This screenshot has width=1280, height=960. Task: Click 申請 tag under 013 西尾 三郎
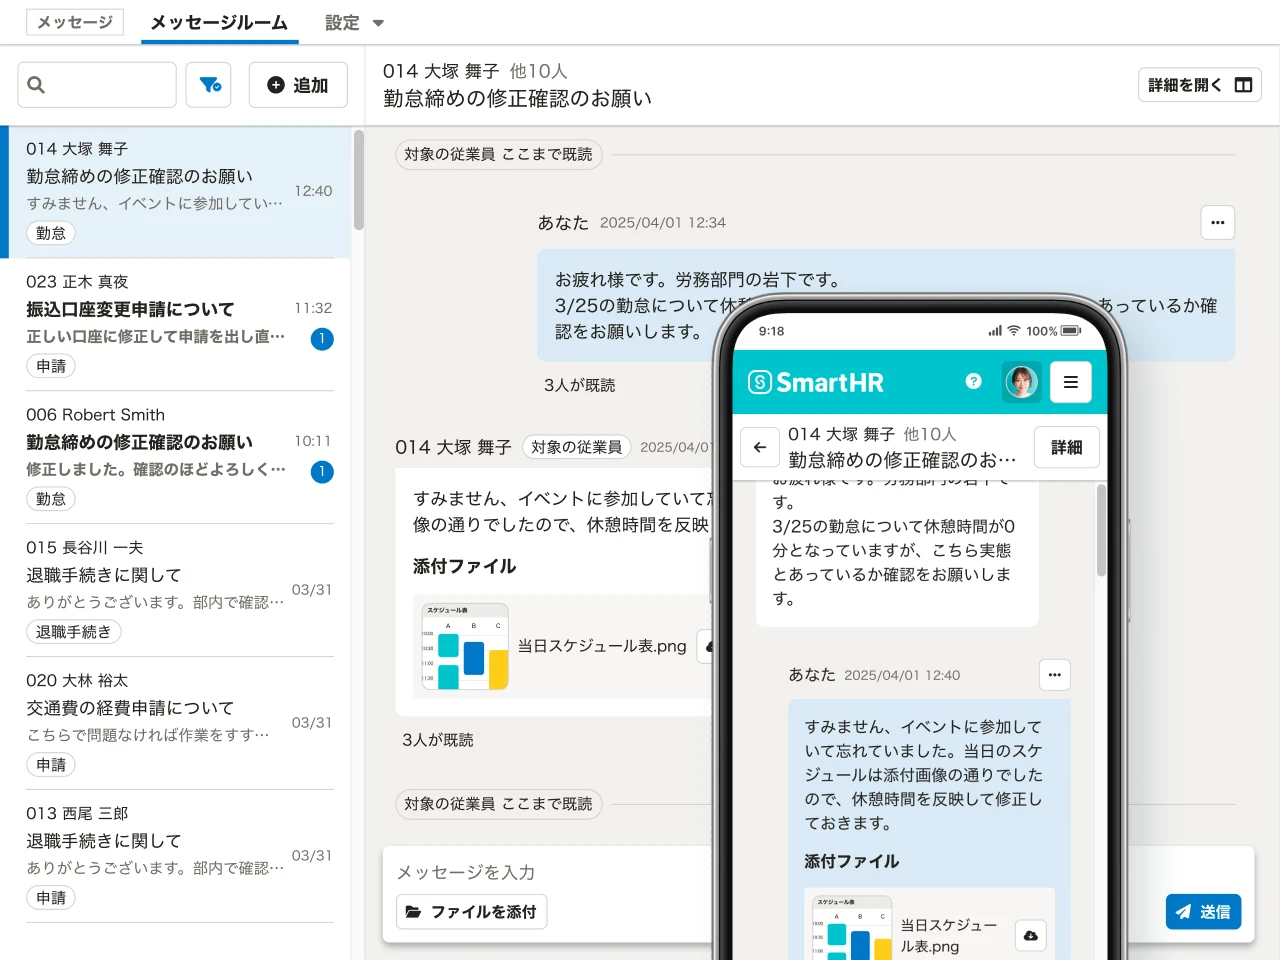click(51, 898)
